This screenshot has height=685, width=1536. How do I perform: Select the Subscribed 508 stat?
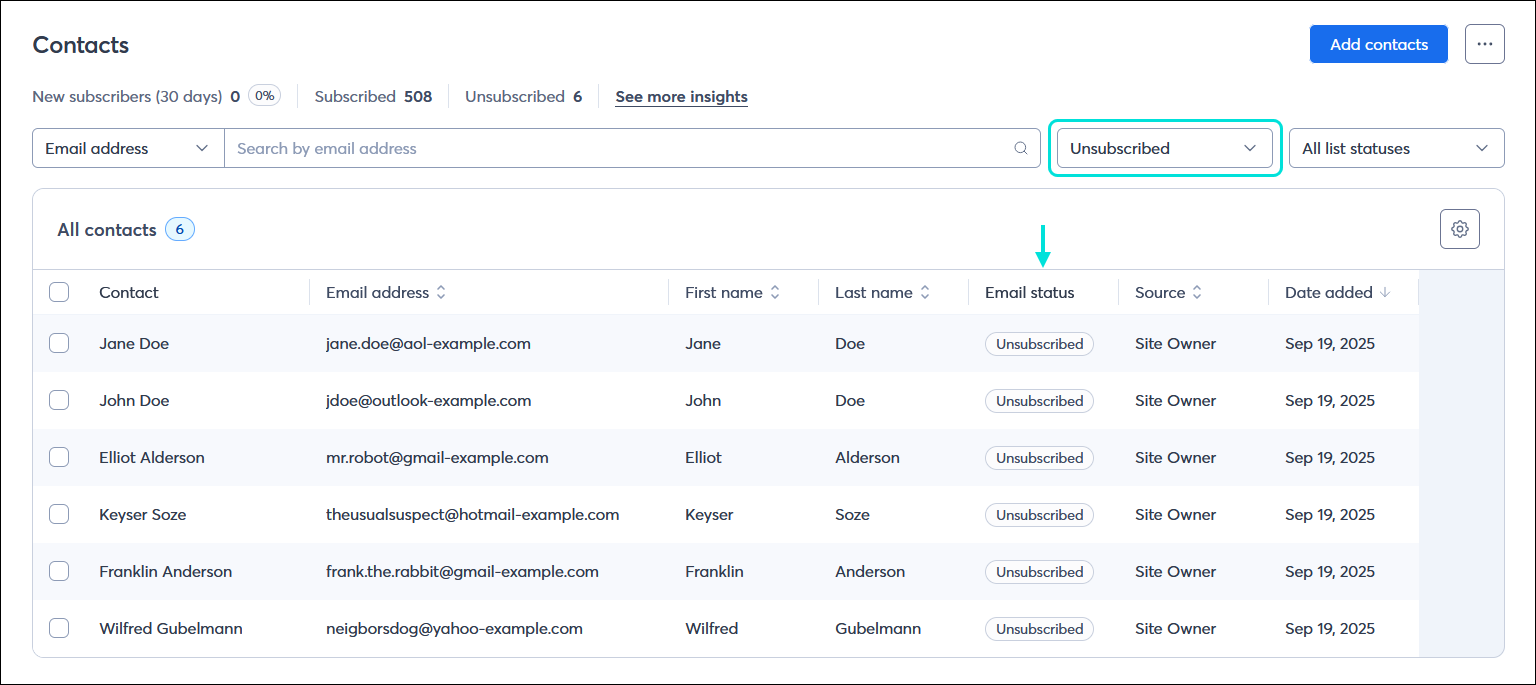click(373, 96)
